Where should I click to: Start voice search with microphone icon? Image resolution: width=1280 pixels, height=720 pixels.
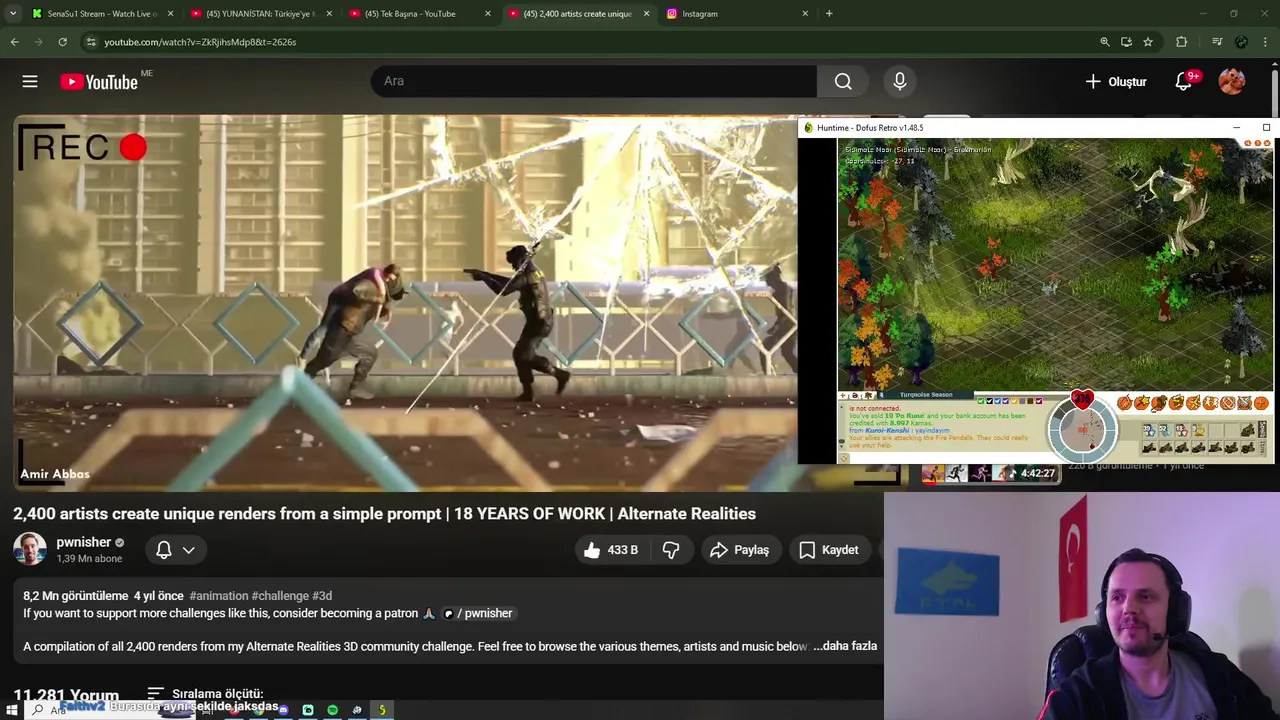click(x=900, y=82)
